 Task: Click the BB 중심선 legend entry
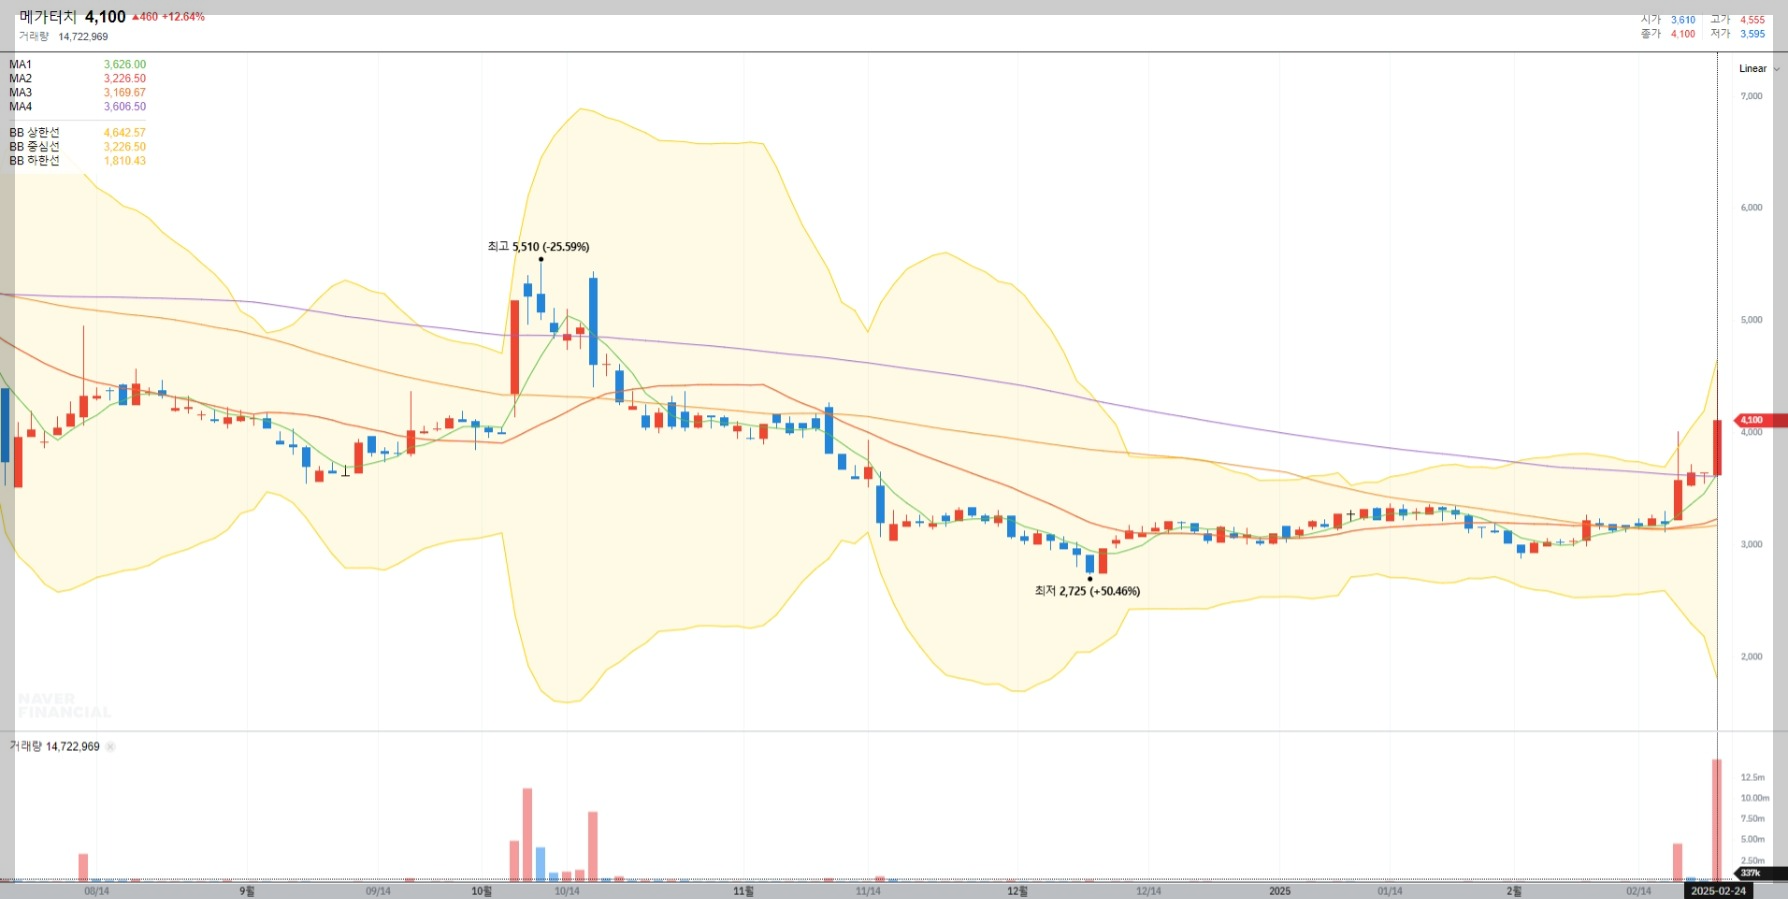(78, 147)
